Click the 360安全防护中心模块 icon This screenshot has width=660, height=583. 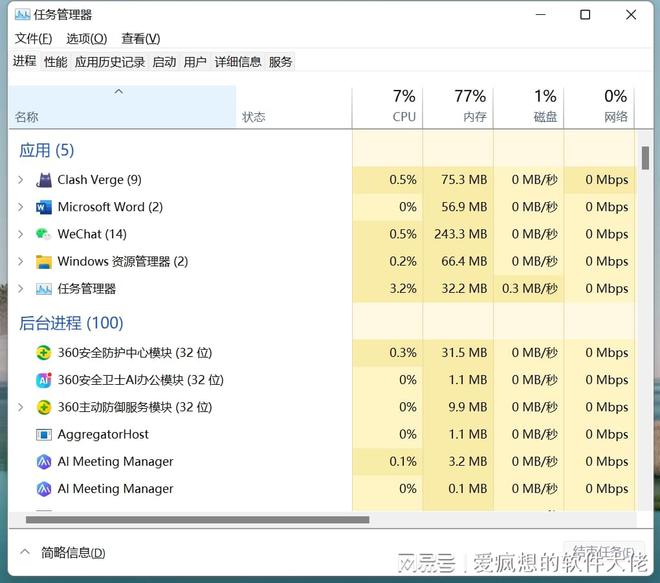[x=44, y=353]
